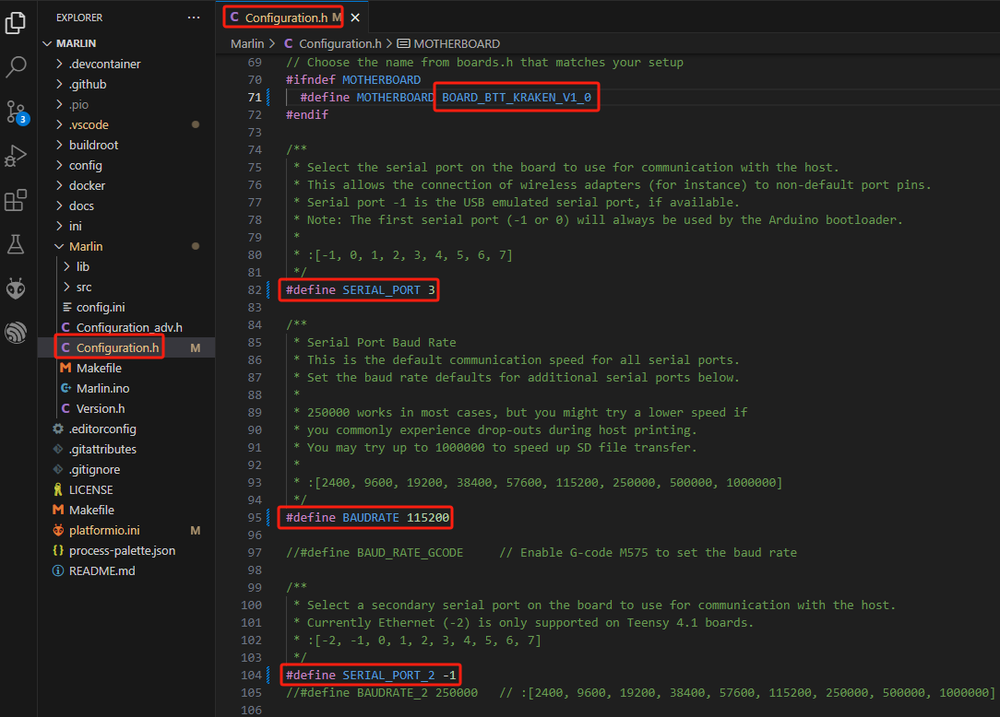
Task: Open Configuration_adv.h in the explorer
Action: click(x=129, y=327)
